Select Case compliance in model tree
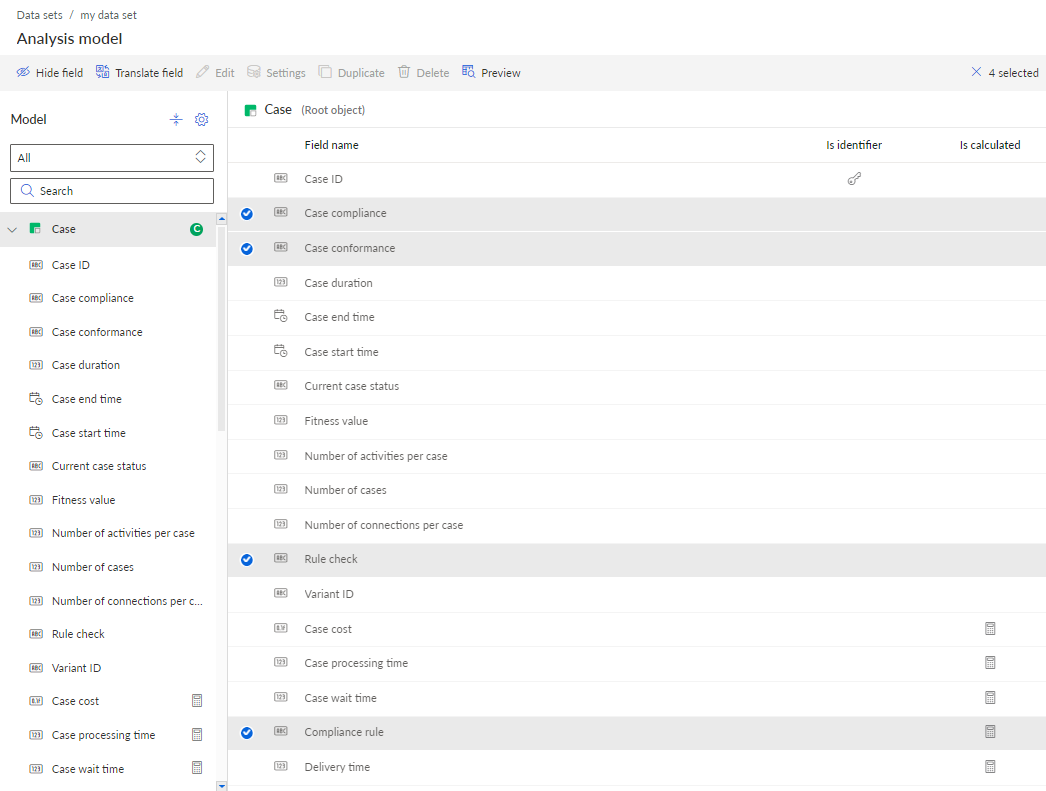Image resolution: width=1046 pixels, height=791 pixels. click(92, 298)
